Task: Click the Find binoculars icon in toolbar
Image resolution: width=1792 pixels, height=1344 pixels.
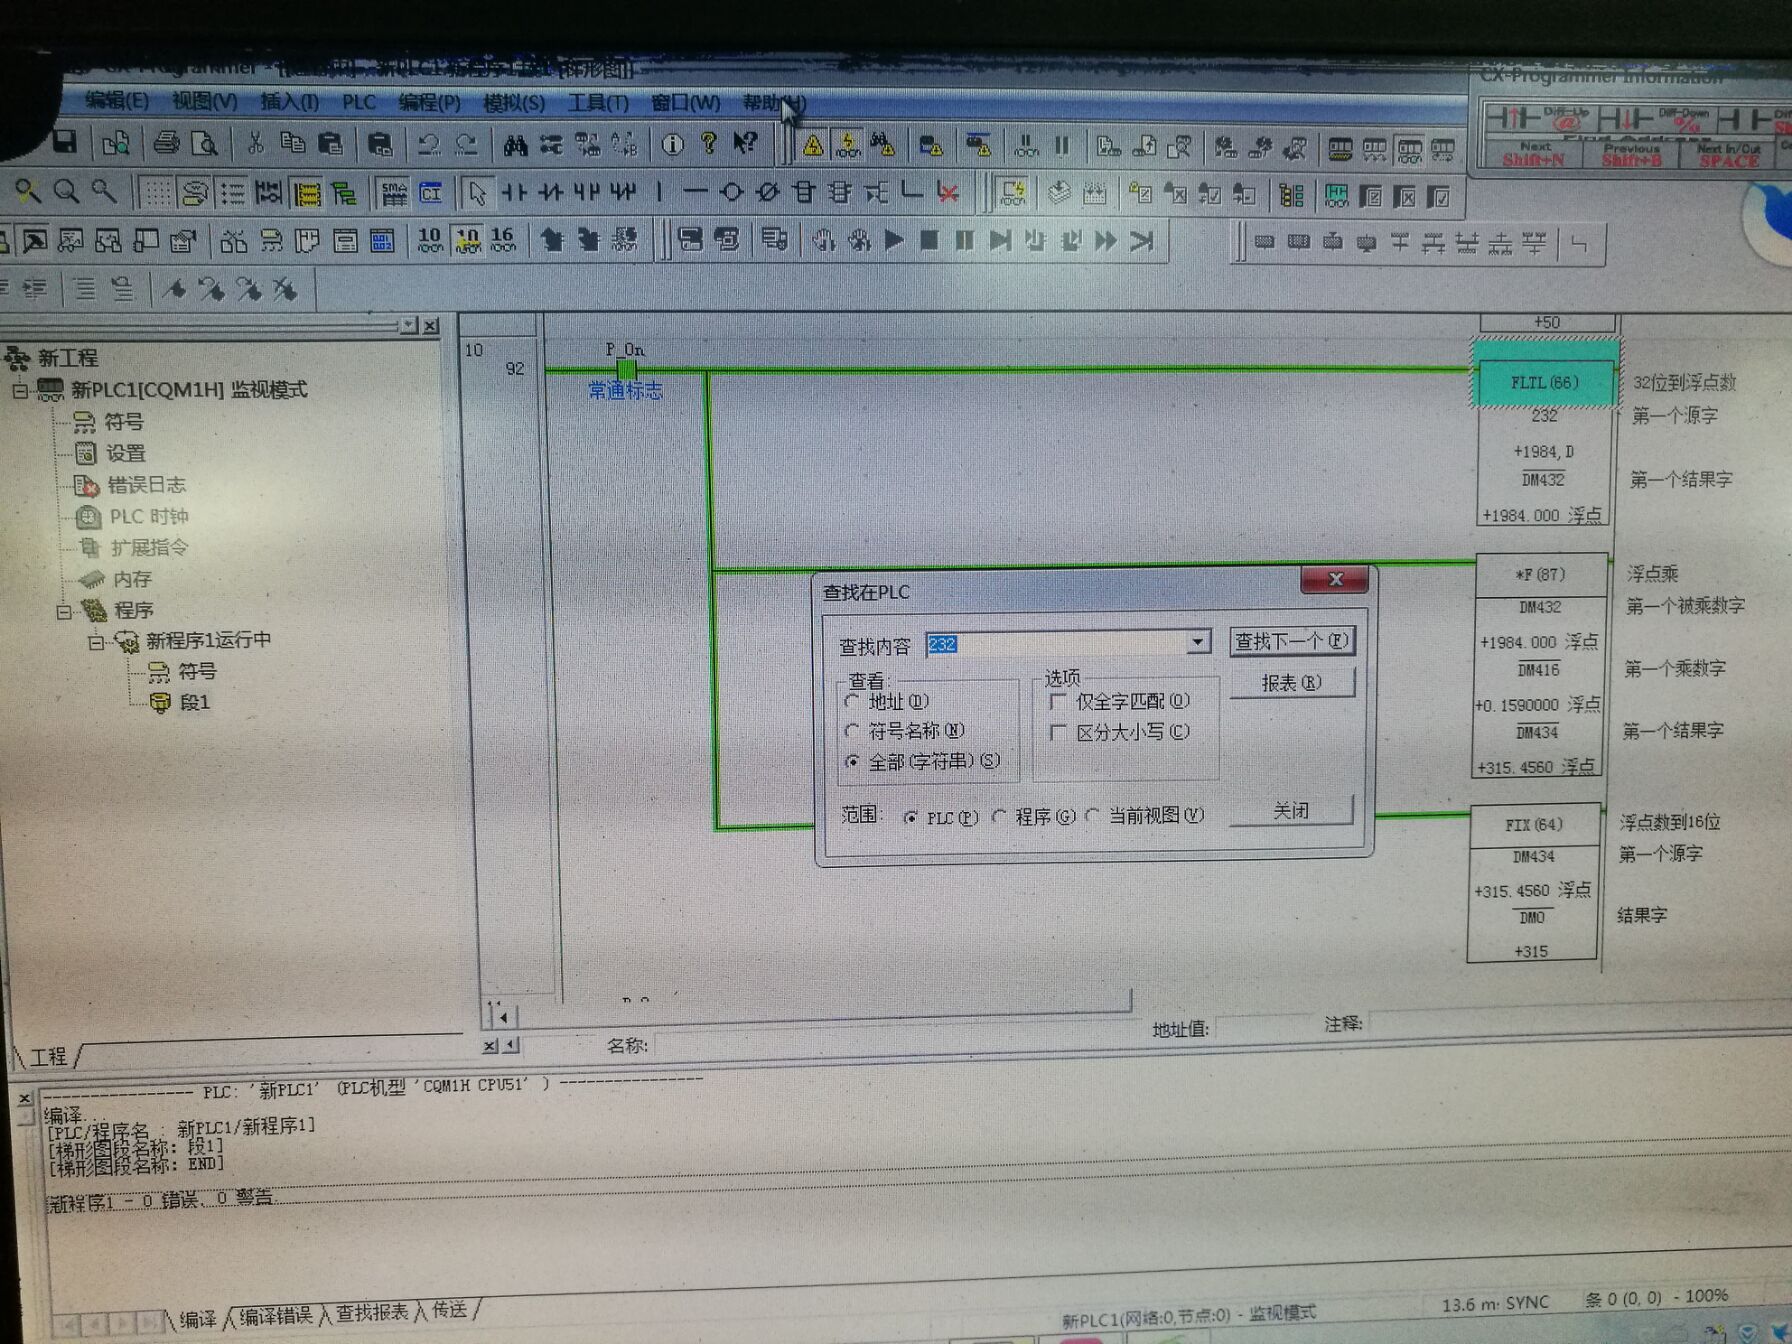Action: pos(515,146)
